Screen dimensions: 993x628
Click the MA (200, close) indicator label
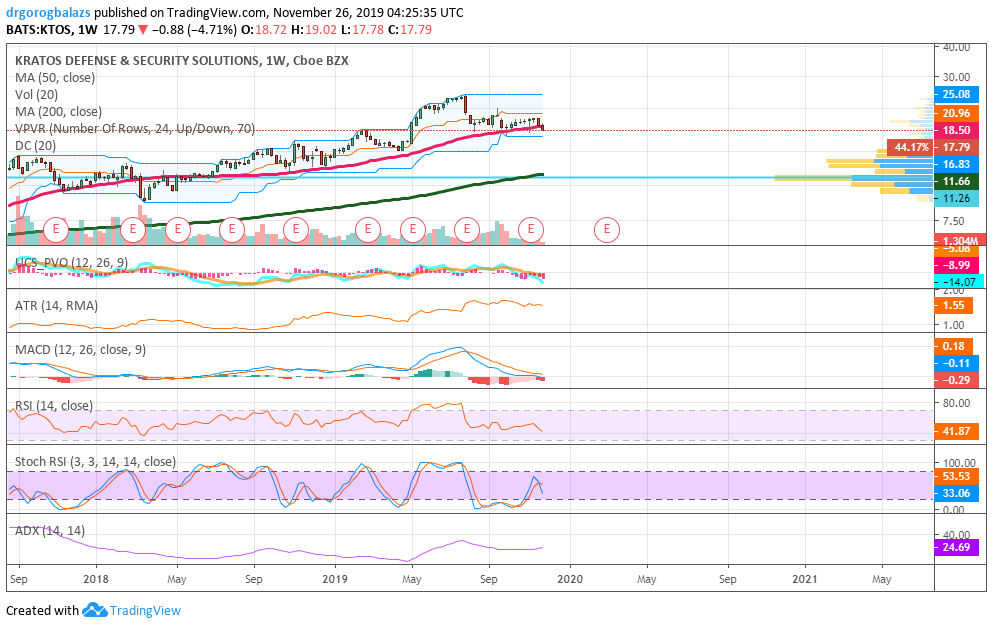tap(58, 112)
